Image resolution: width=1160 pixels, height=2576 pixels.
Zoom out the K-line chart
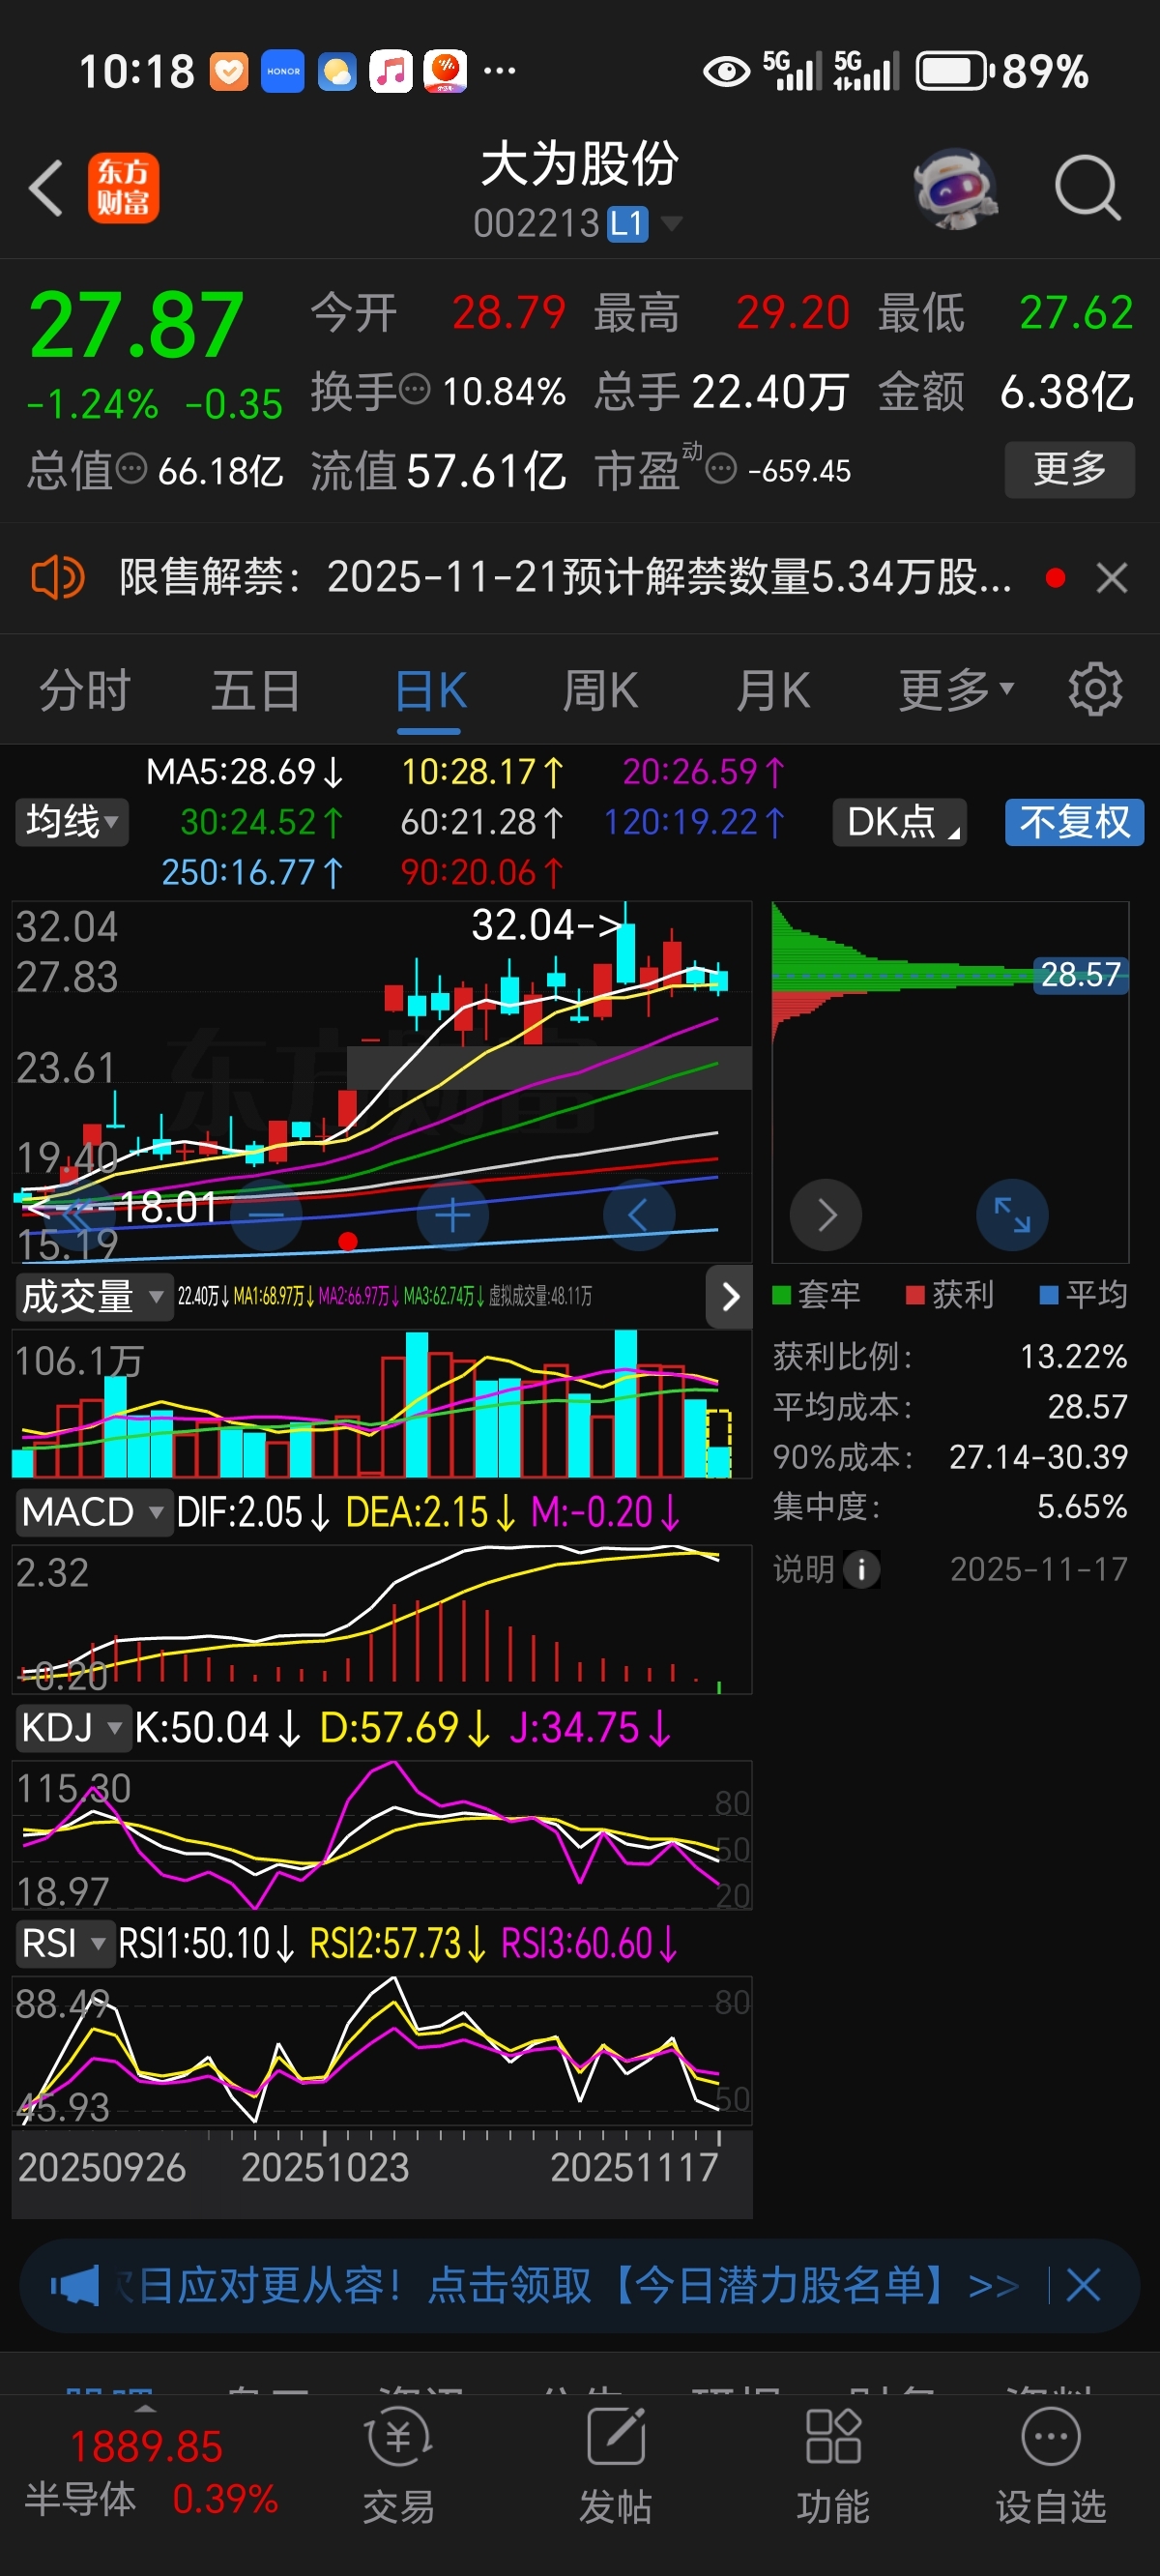tap(266, 1215)
